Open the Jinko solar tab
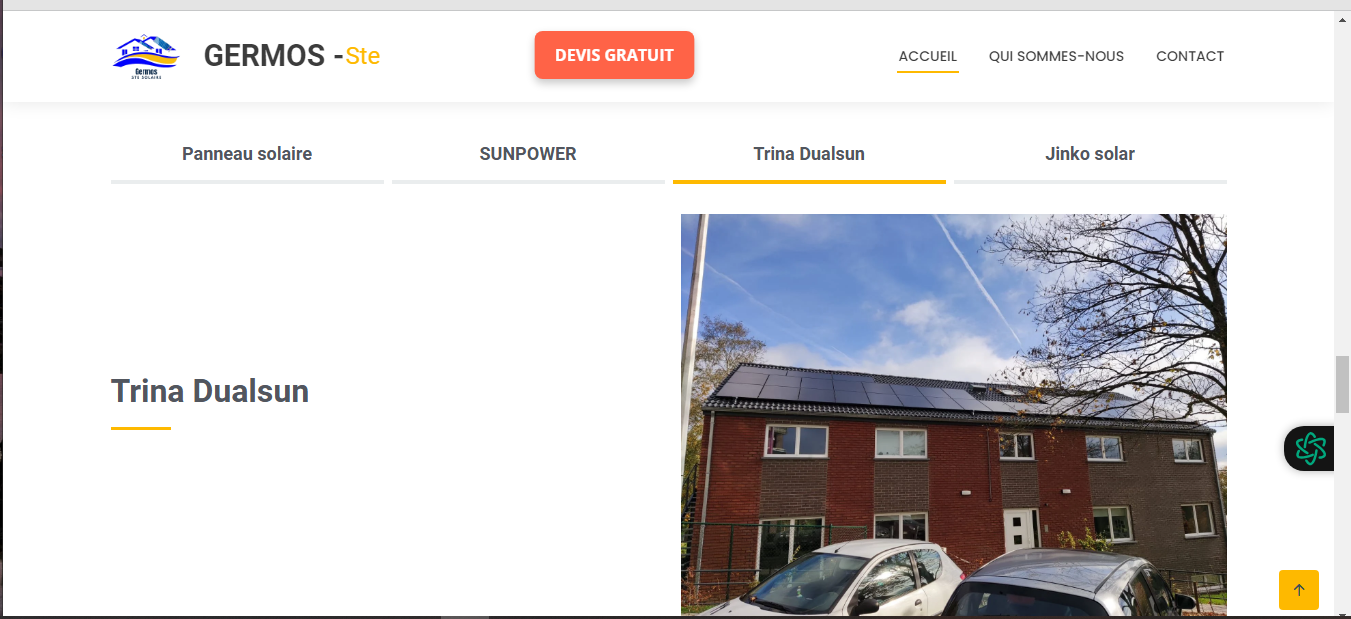 tap(1090, 155)
